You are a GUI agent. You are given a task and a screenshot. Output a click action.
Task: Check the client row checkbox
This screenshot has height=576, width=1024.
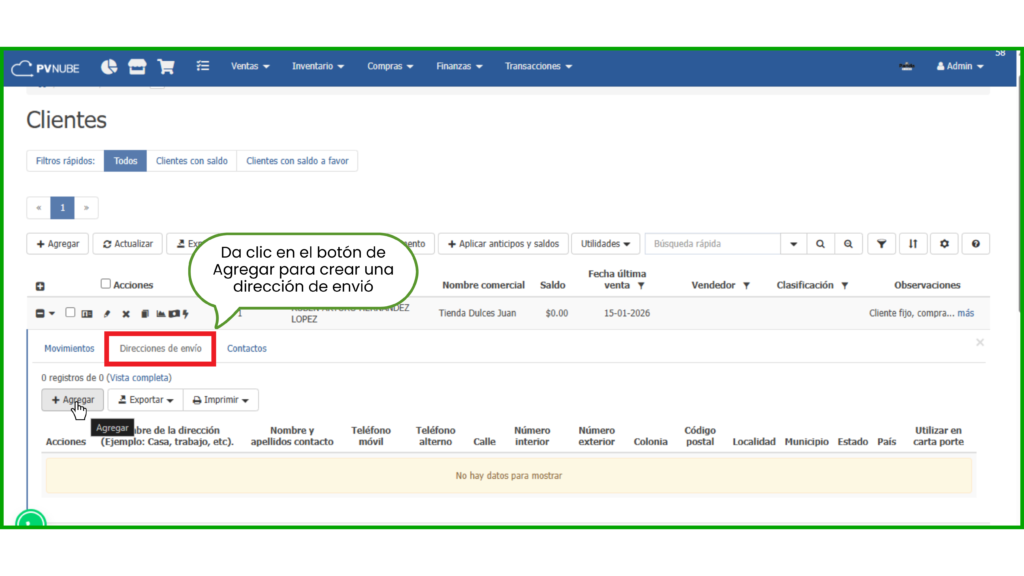pyautogui.click(x=70, y=313)
